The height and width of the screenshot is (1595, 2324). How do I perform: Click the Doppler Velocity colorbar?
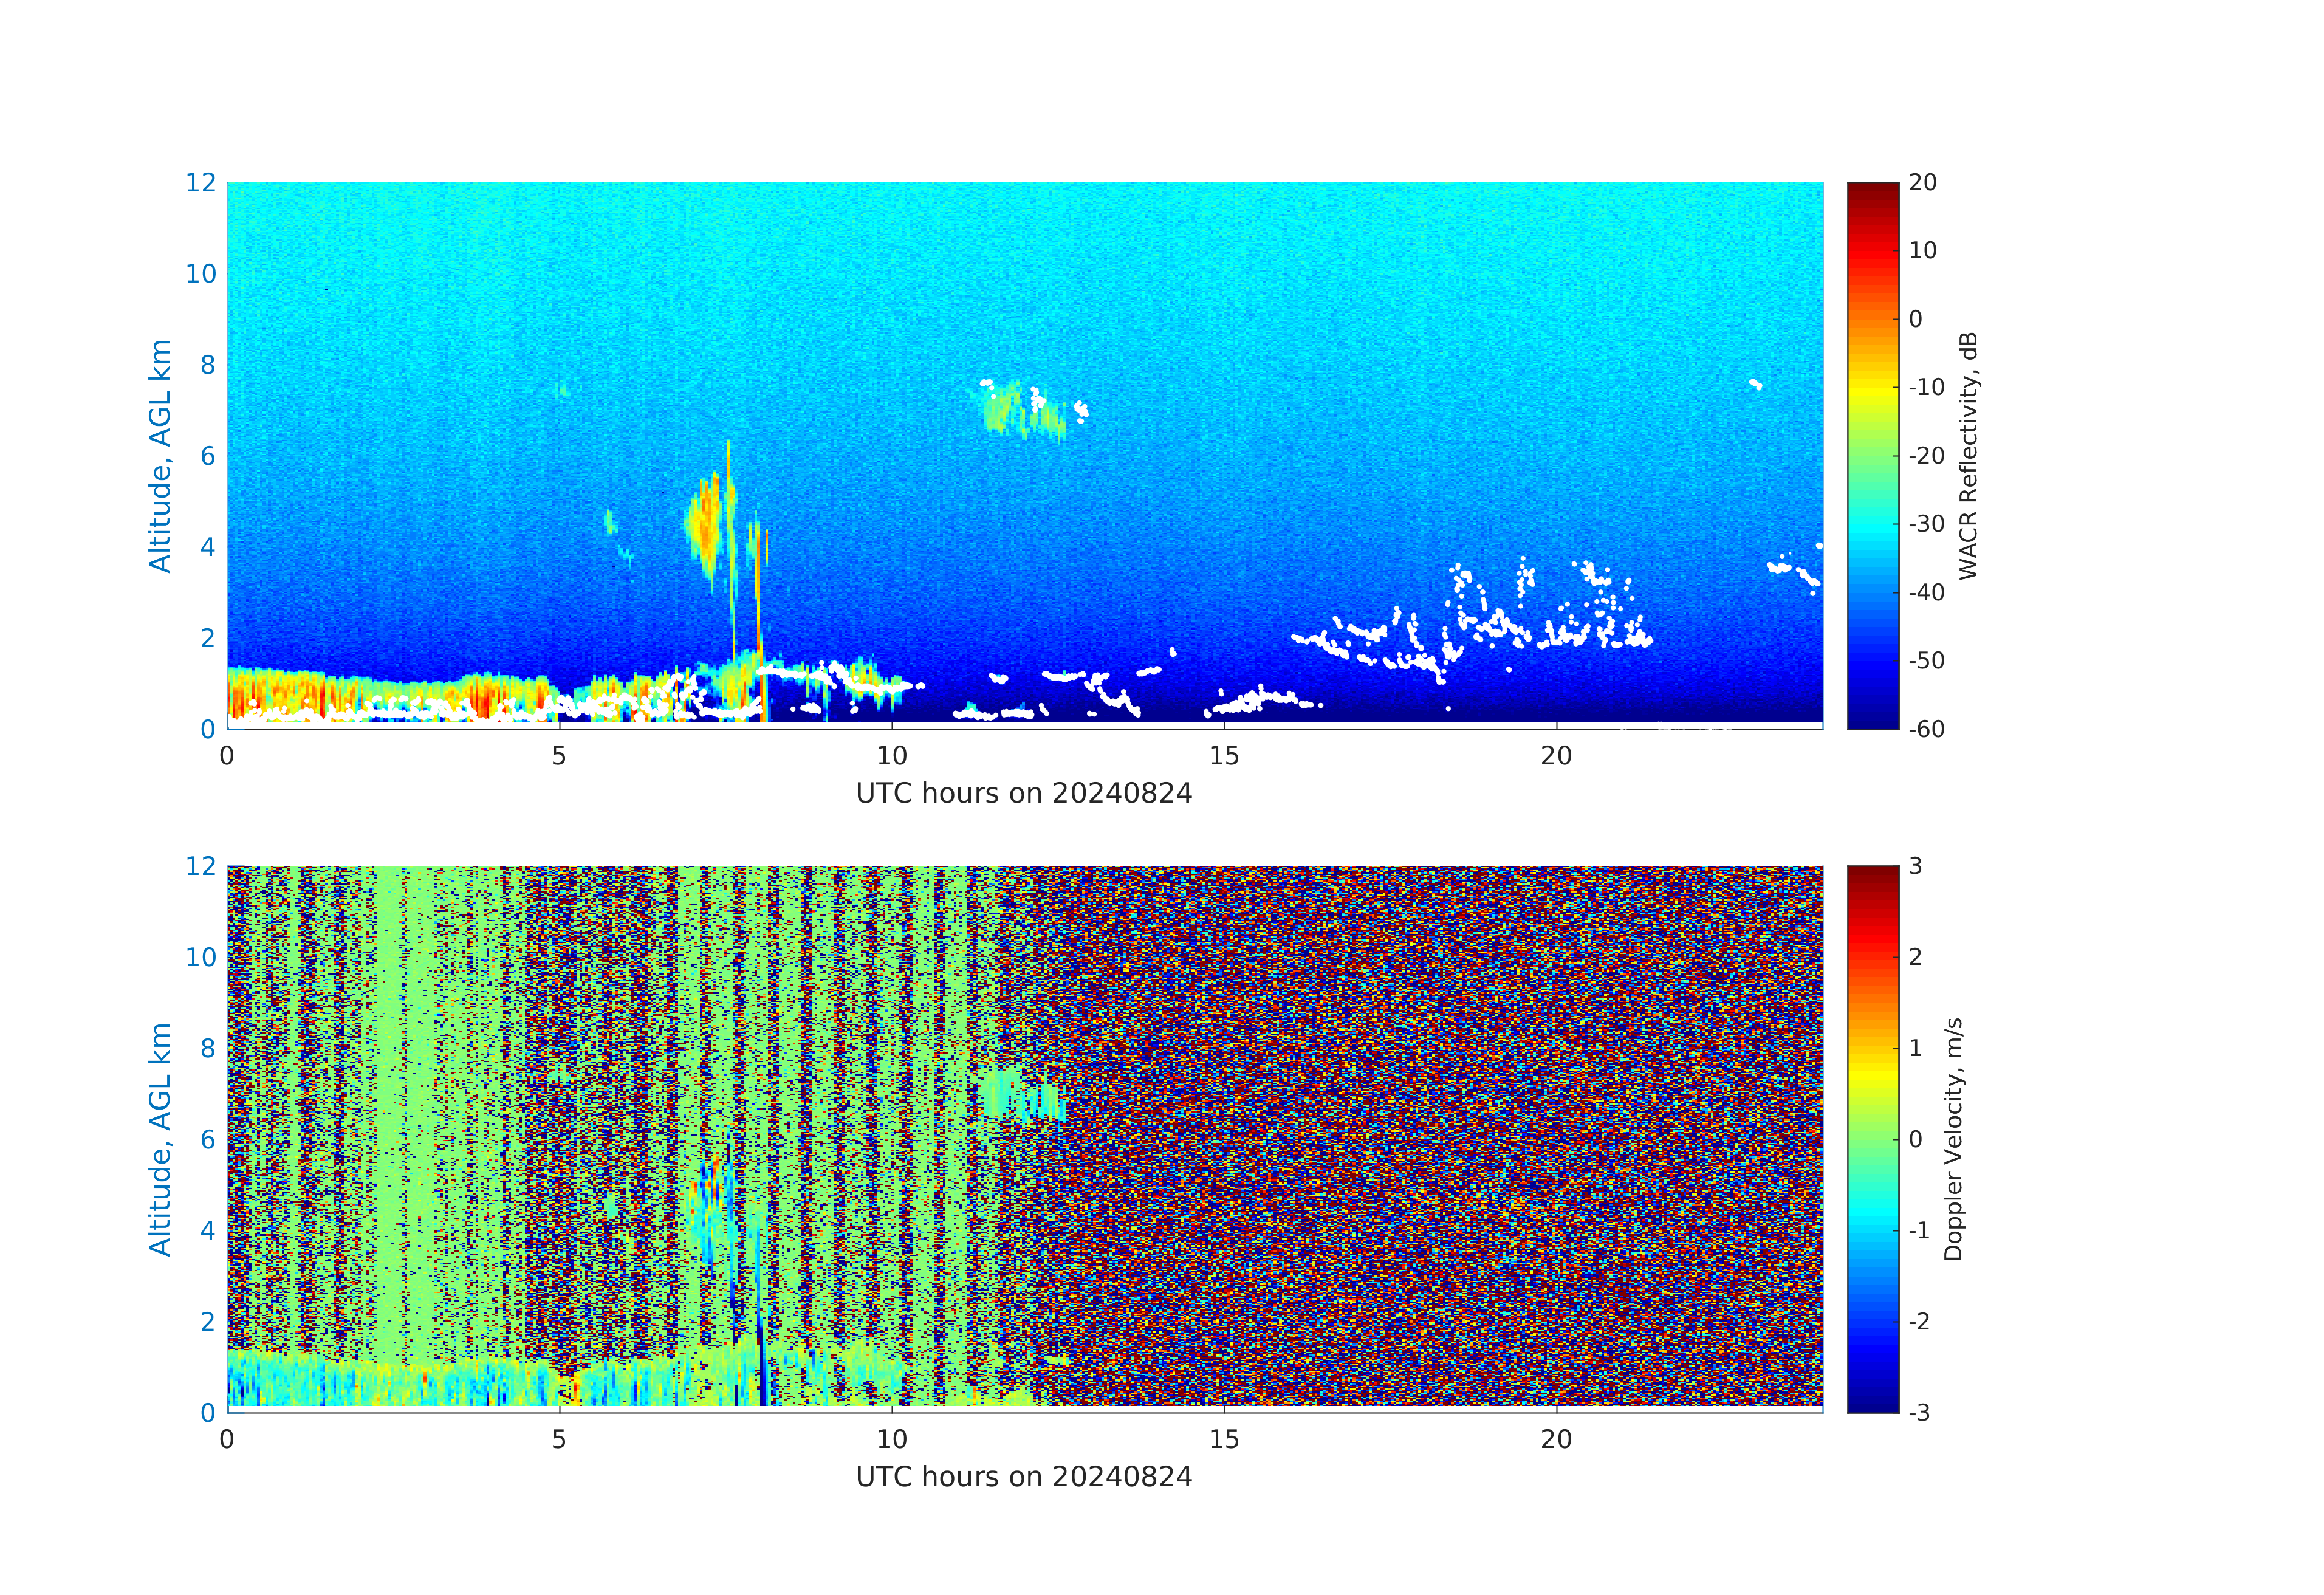(1872, 1138)
